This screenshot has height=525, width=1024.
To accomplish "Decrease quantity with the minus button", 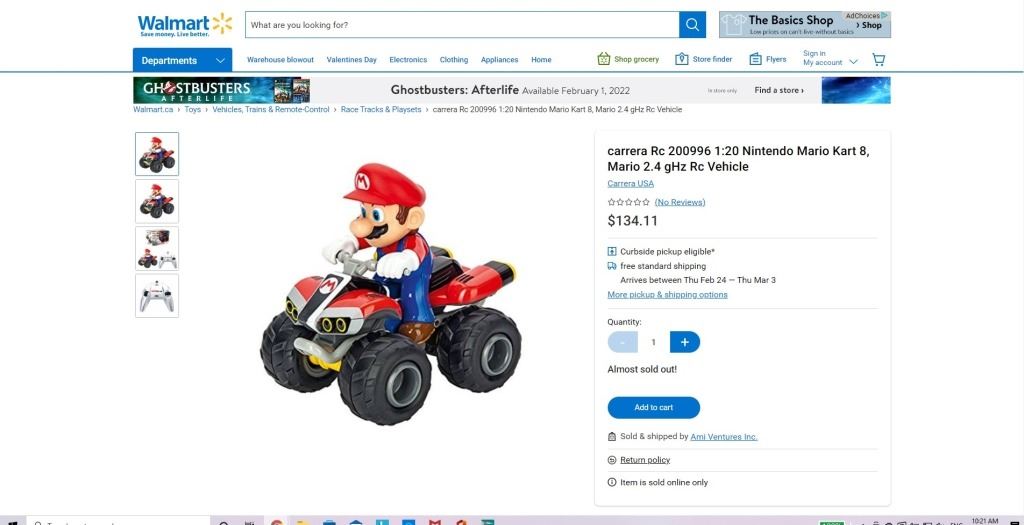I will [x=622, y=342].
